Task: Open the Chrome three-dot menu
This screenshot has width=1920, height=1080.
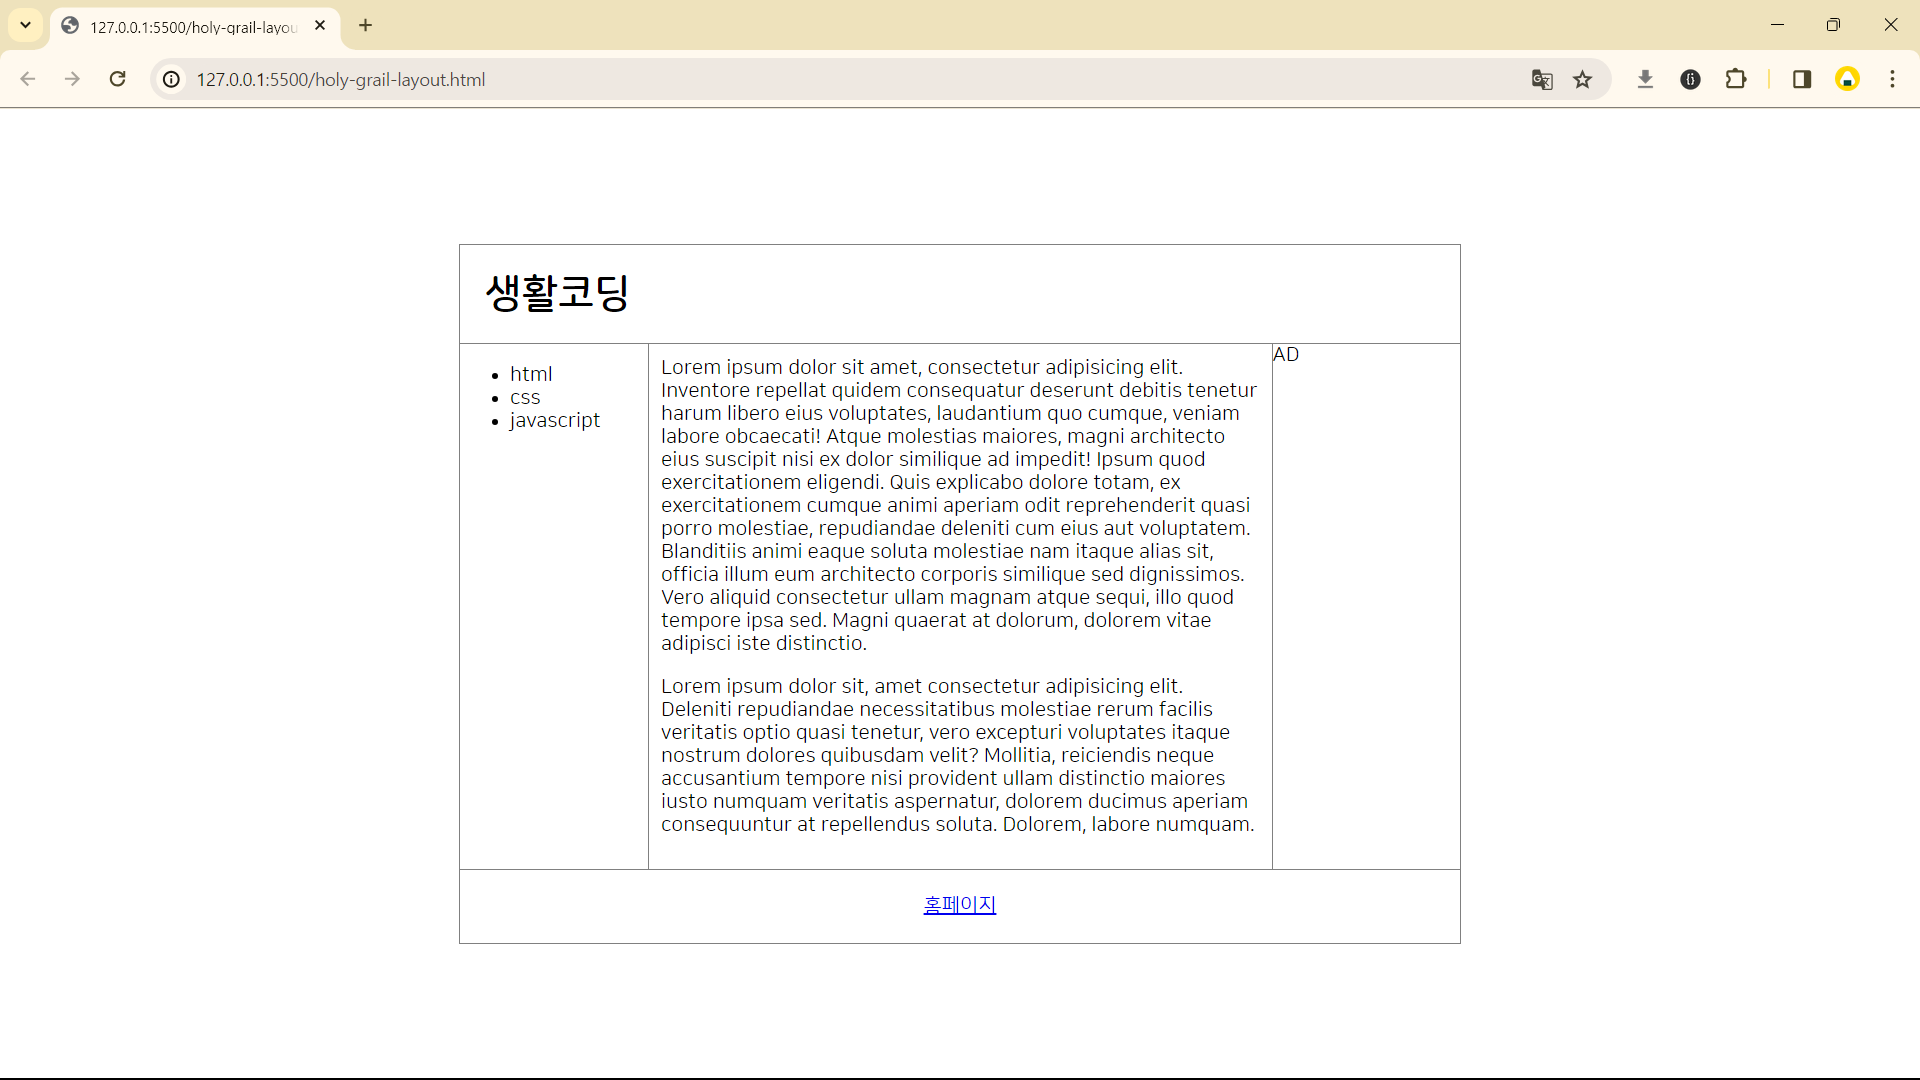Action: coord(1892,79)
